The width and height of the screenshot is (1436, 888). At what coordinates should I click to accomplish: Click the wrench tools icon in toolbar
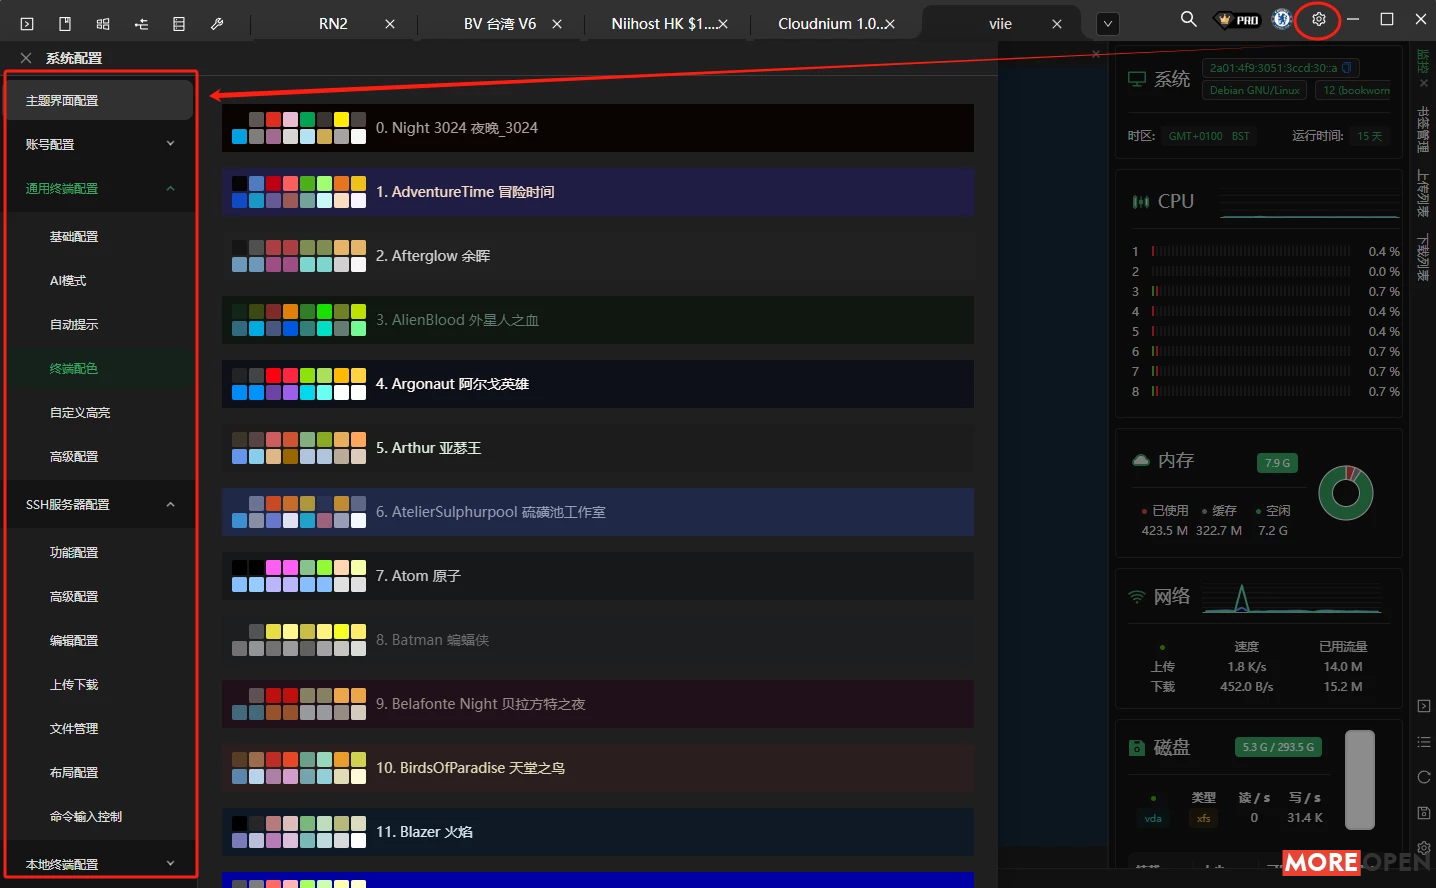click(x=218, y=23)
